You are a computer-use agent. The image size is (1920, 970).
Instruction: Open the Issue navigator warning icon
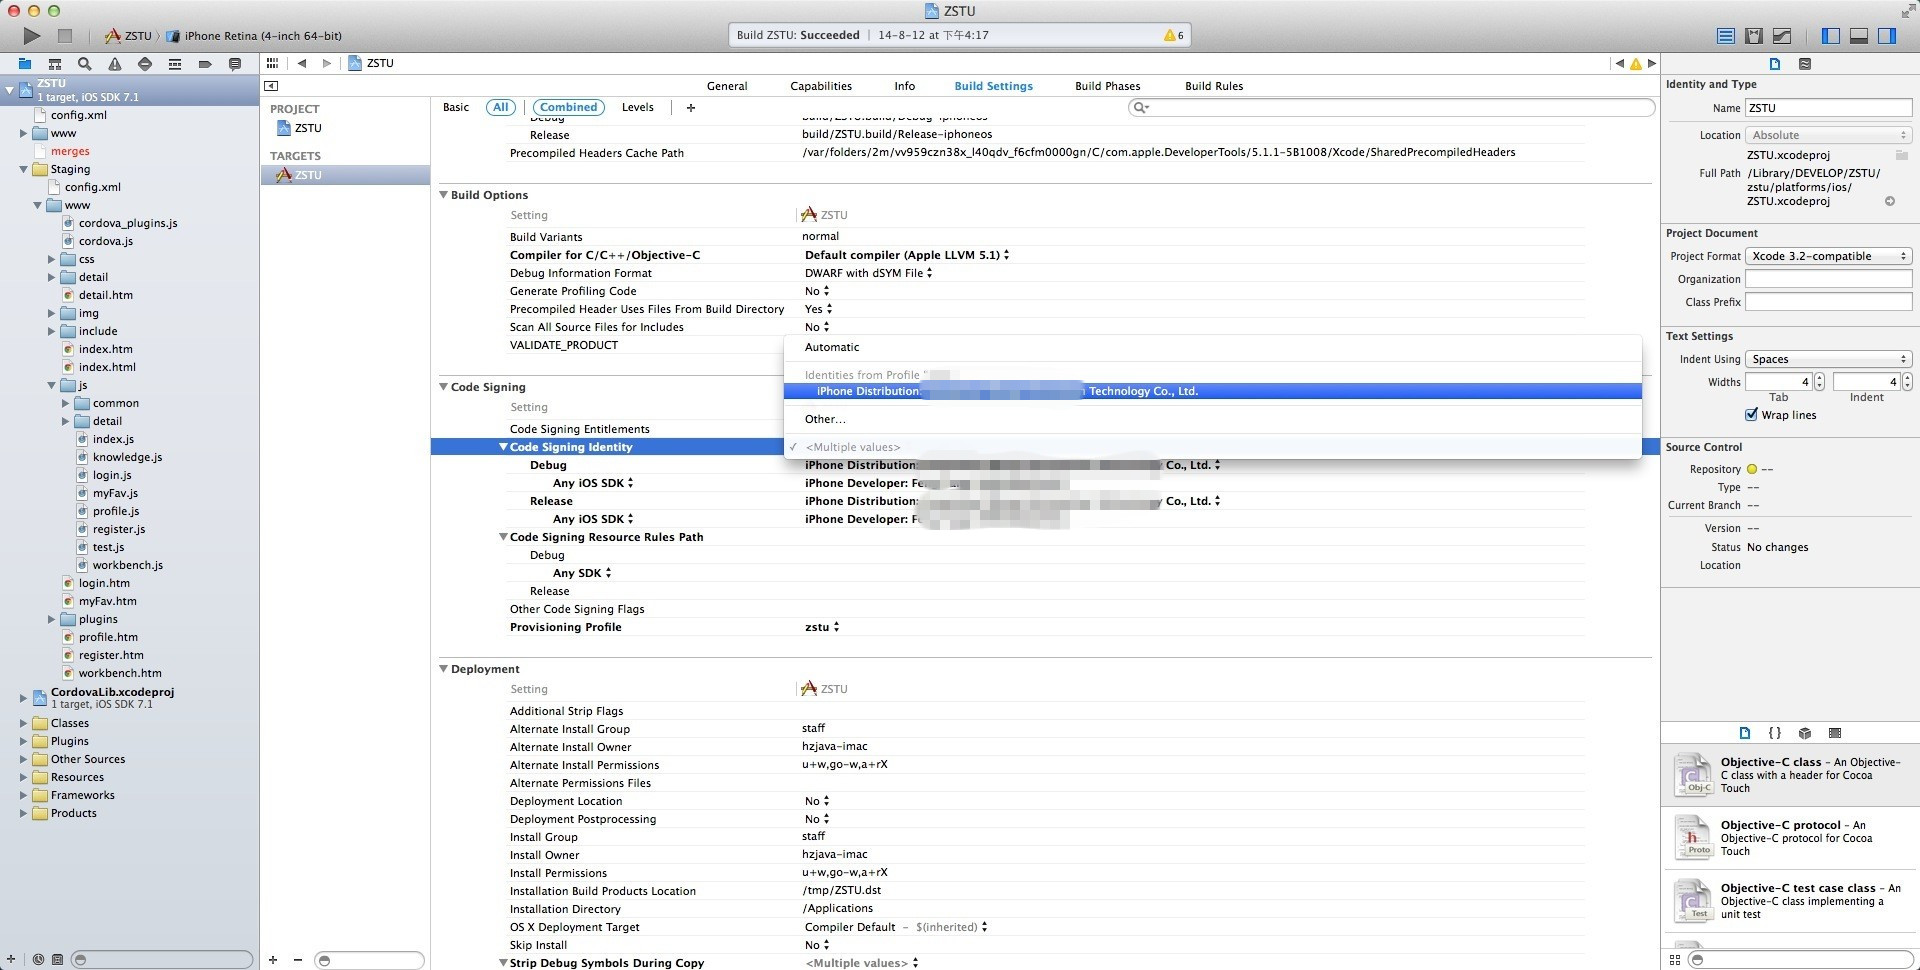115,64
